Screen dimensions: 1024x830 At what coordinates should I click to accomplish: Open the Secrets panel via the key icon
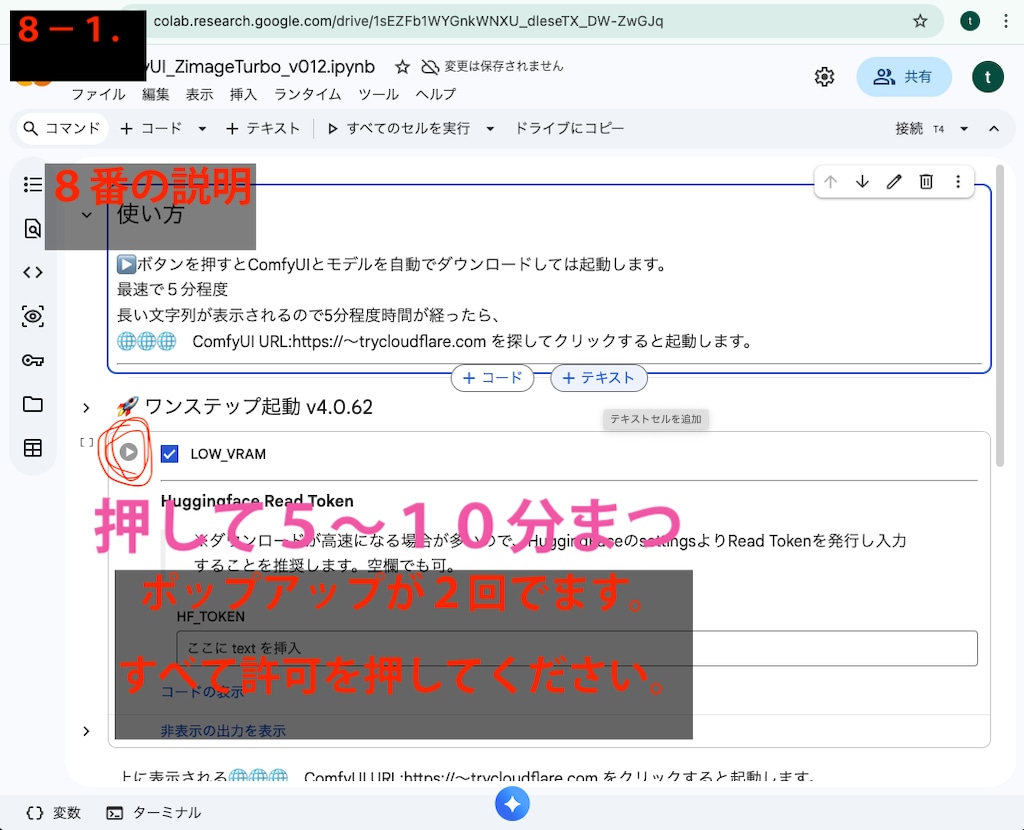[x=33, y=360]
